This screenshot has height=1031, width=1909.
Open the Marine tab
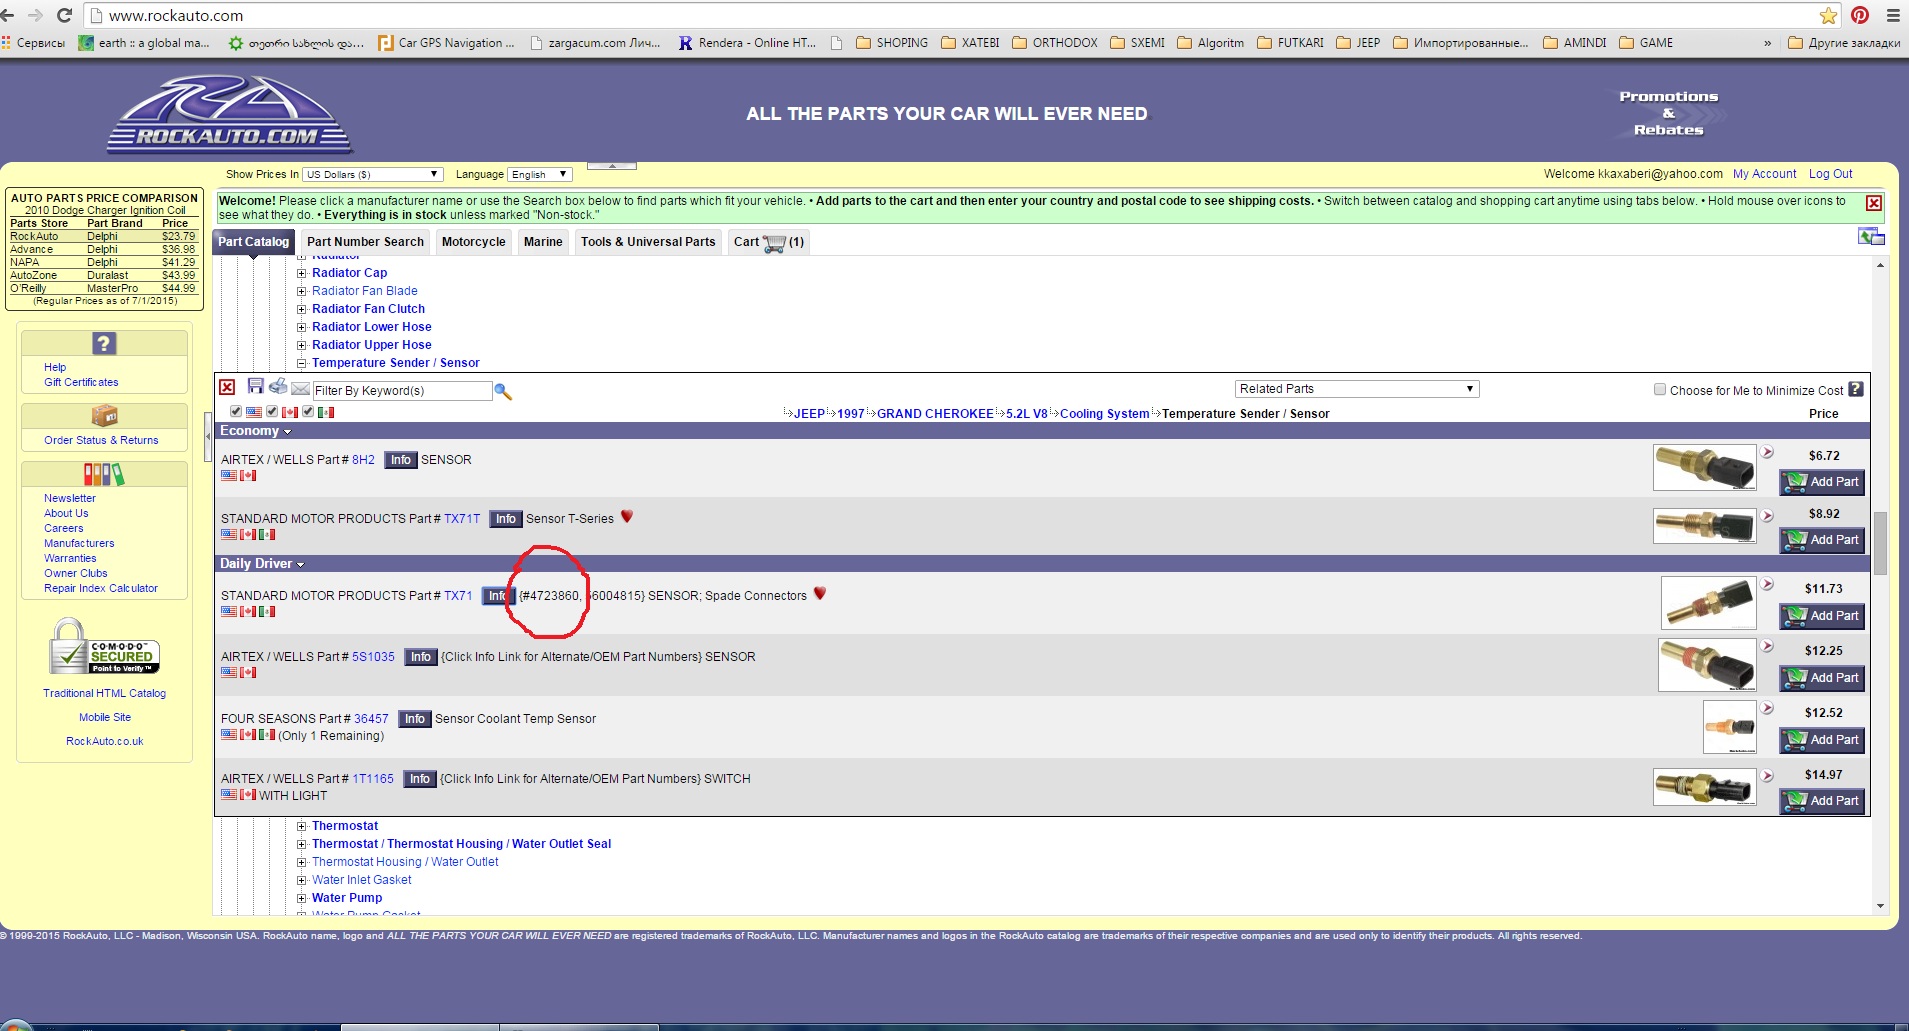[x=543, y=242]
